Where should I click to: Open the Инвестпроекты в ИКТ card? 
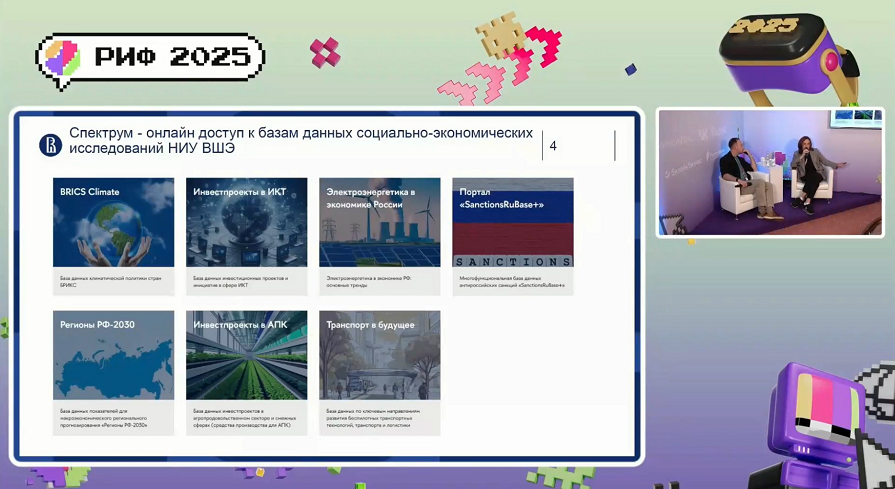[x=246, y=222]
